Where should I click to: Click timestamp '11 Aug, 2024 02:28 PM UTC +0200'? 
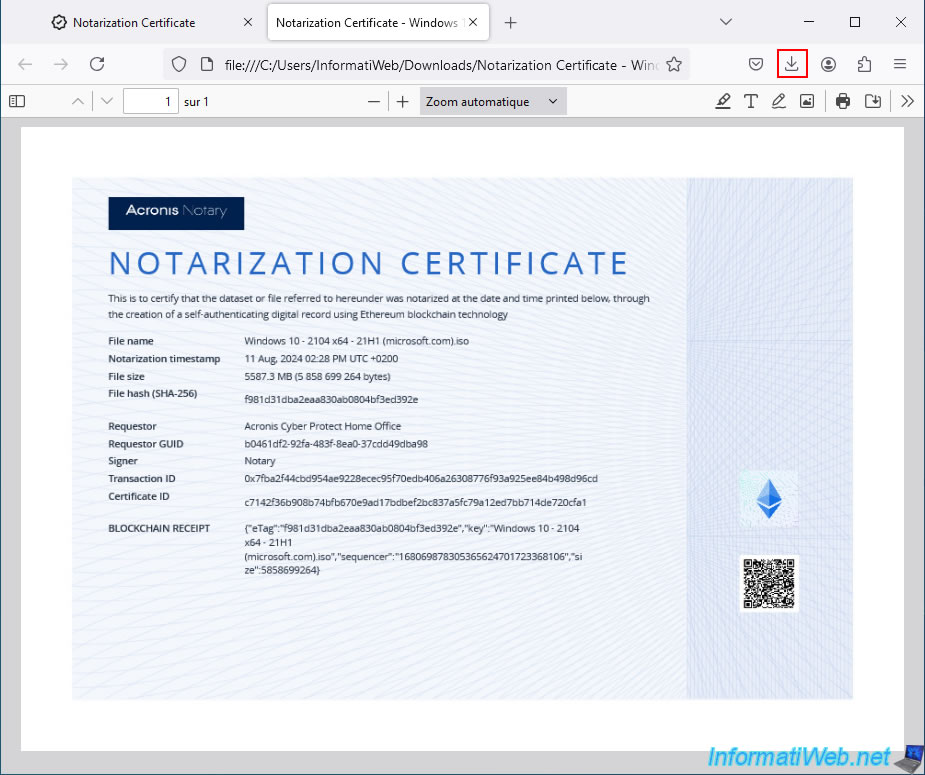[x=322, y=359]
